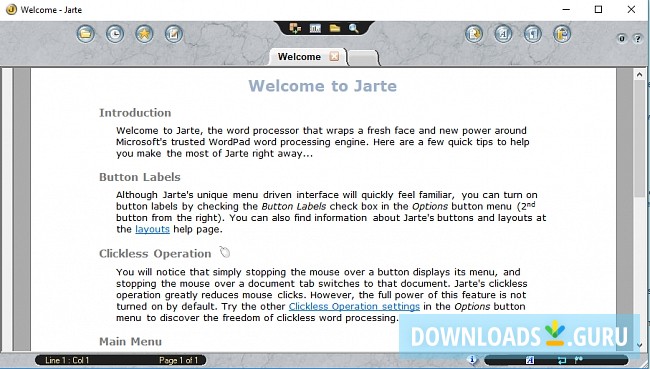Viewport: 650px width, 369px height.
Task: Click the quick bar add window icon
Action: (295, 28)
